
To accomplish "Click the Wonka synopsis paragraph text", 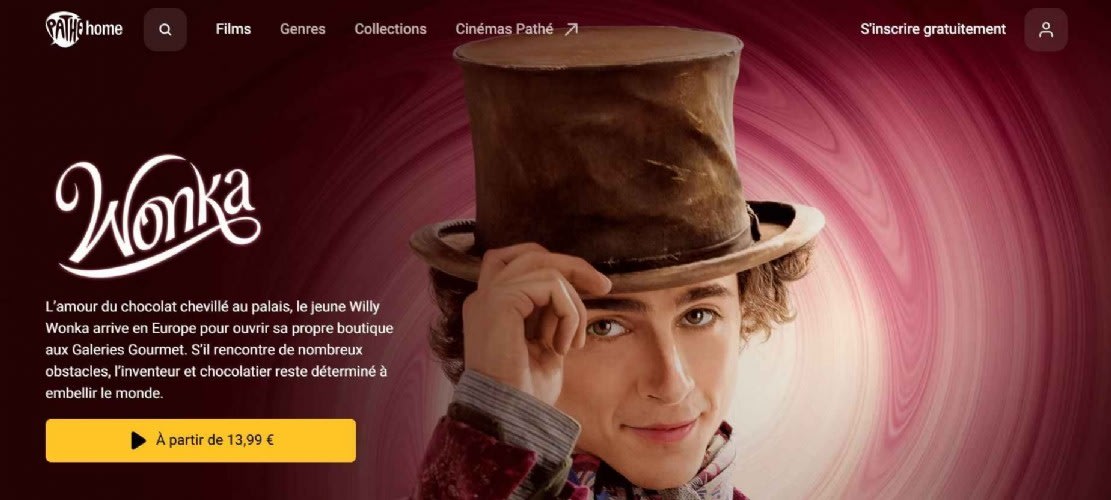I will [219, 350].
